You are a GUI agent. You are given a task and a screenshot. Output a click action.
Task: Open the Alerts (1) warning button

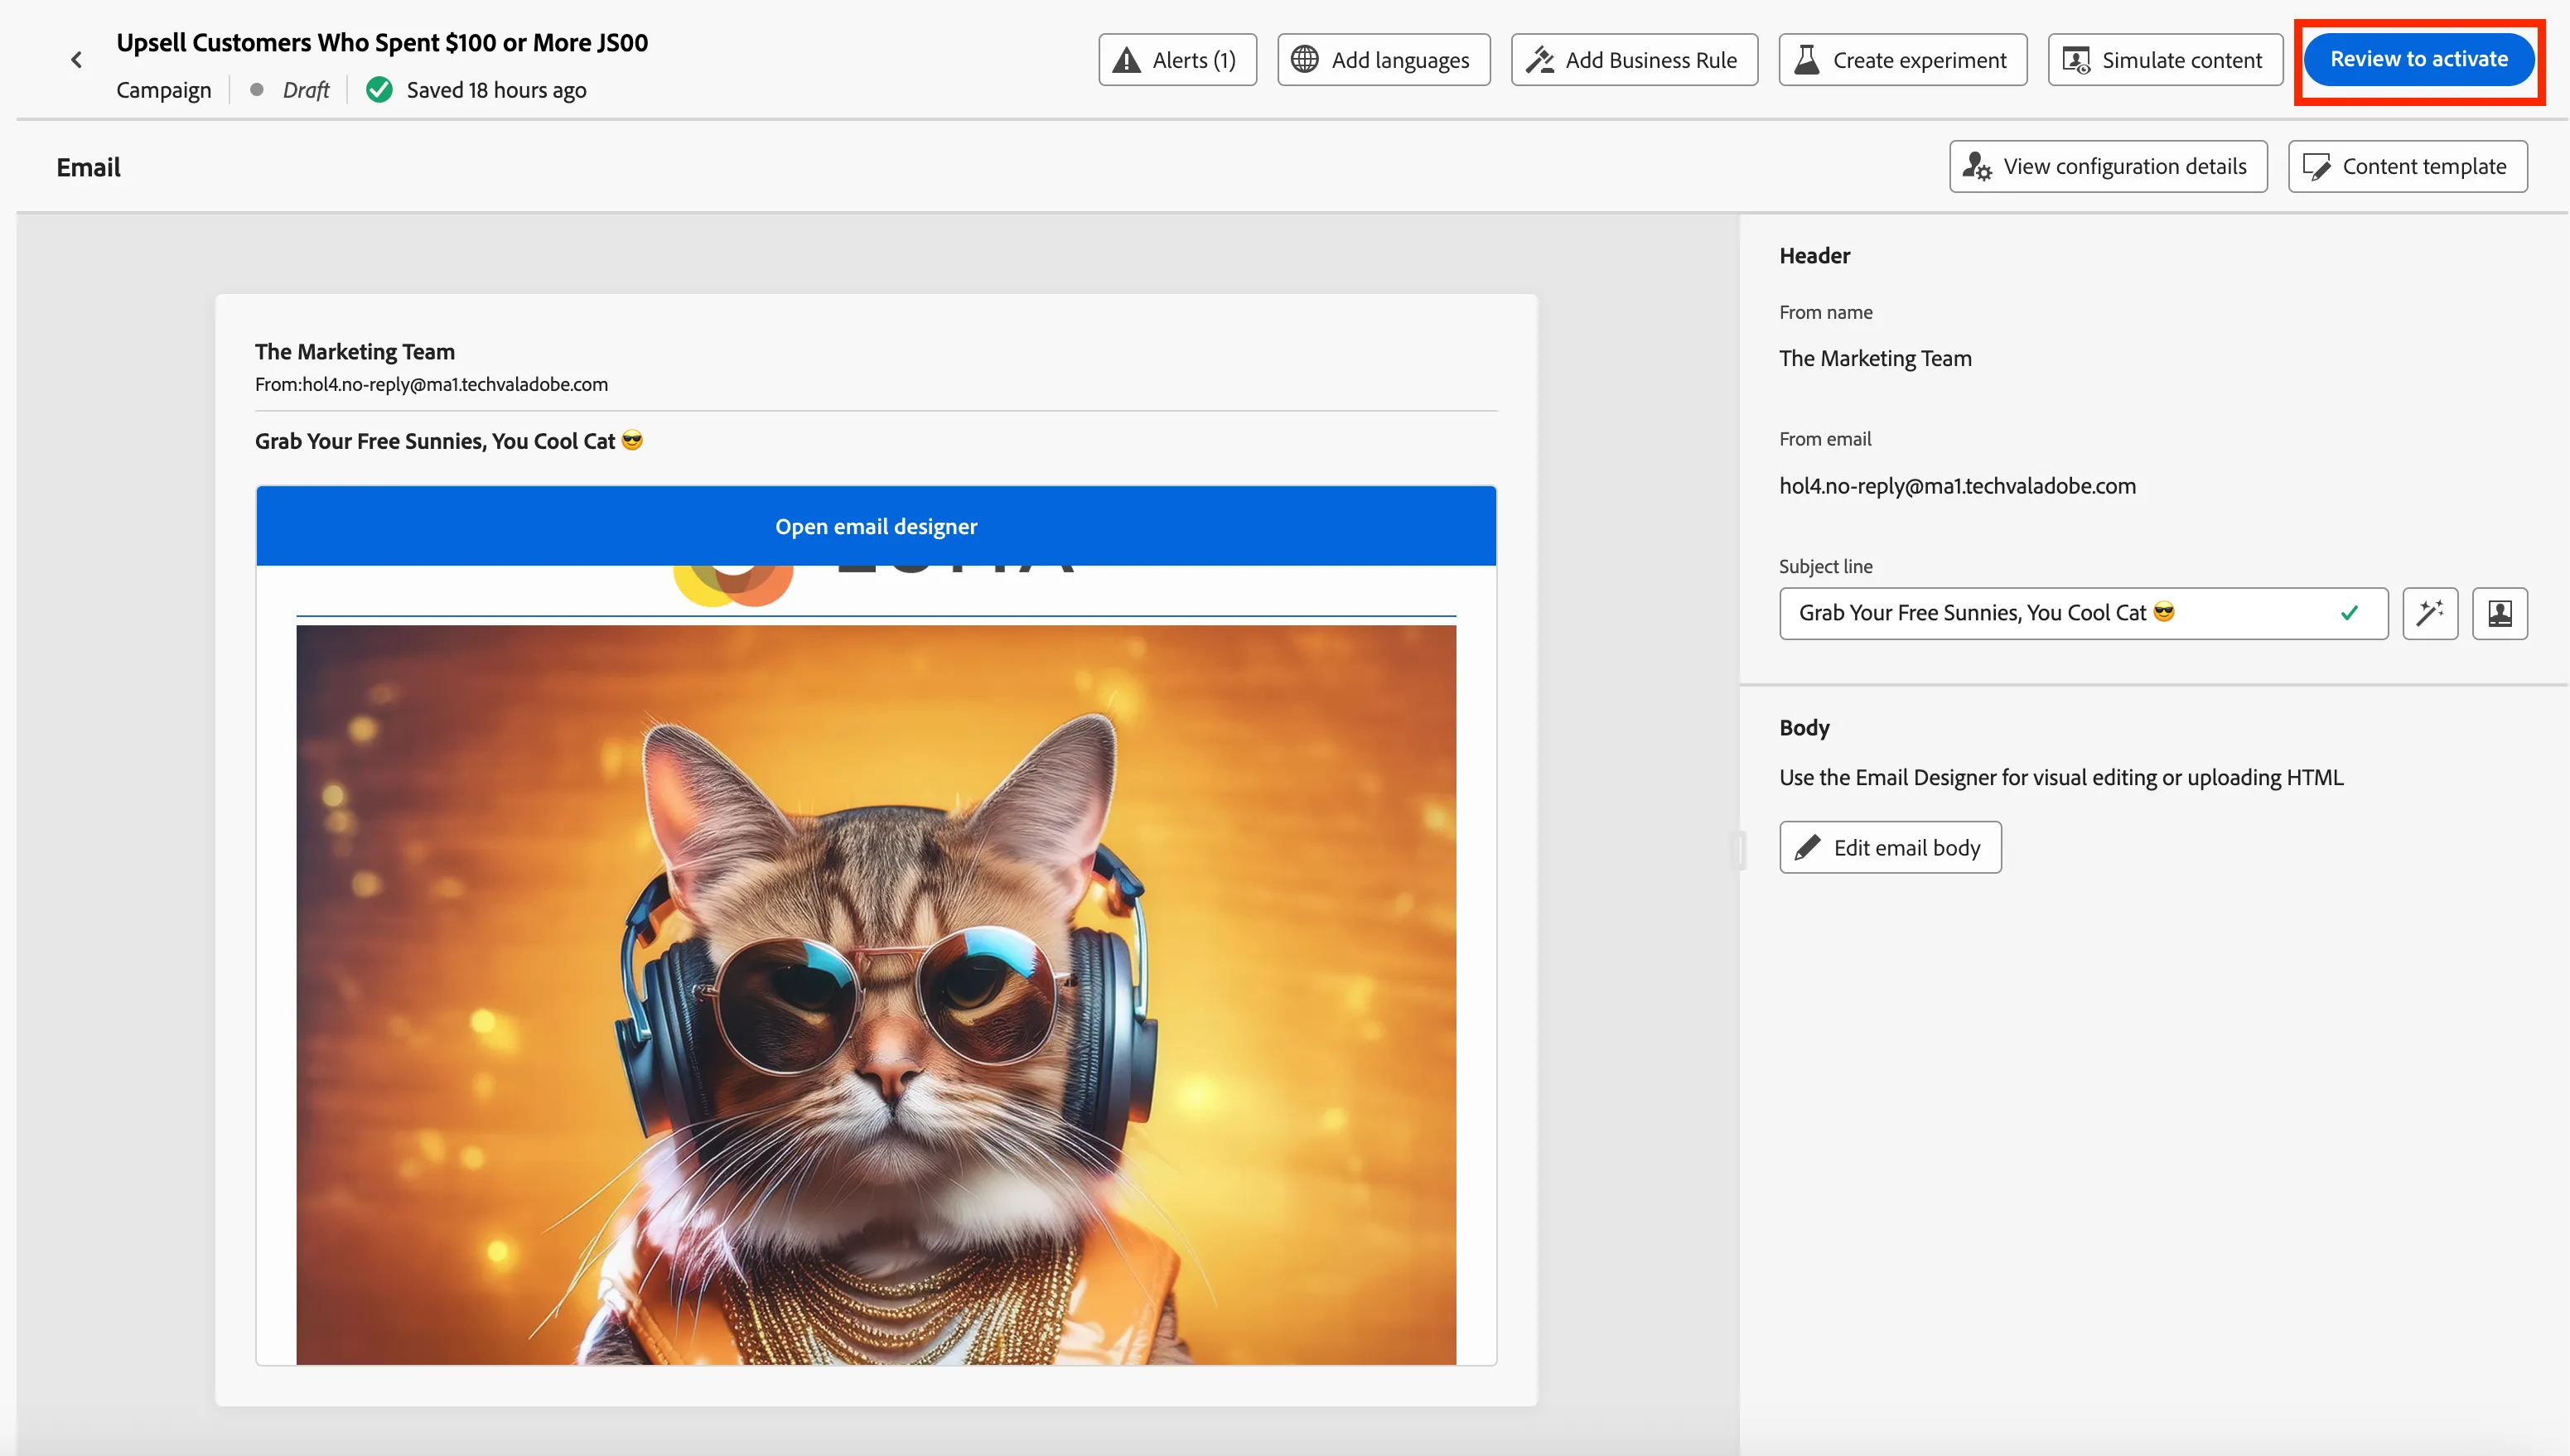click(1177, 60)
